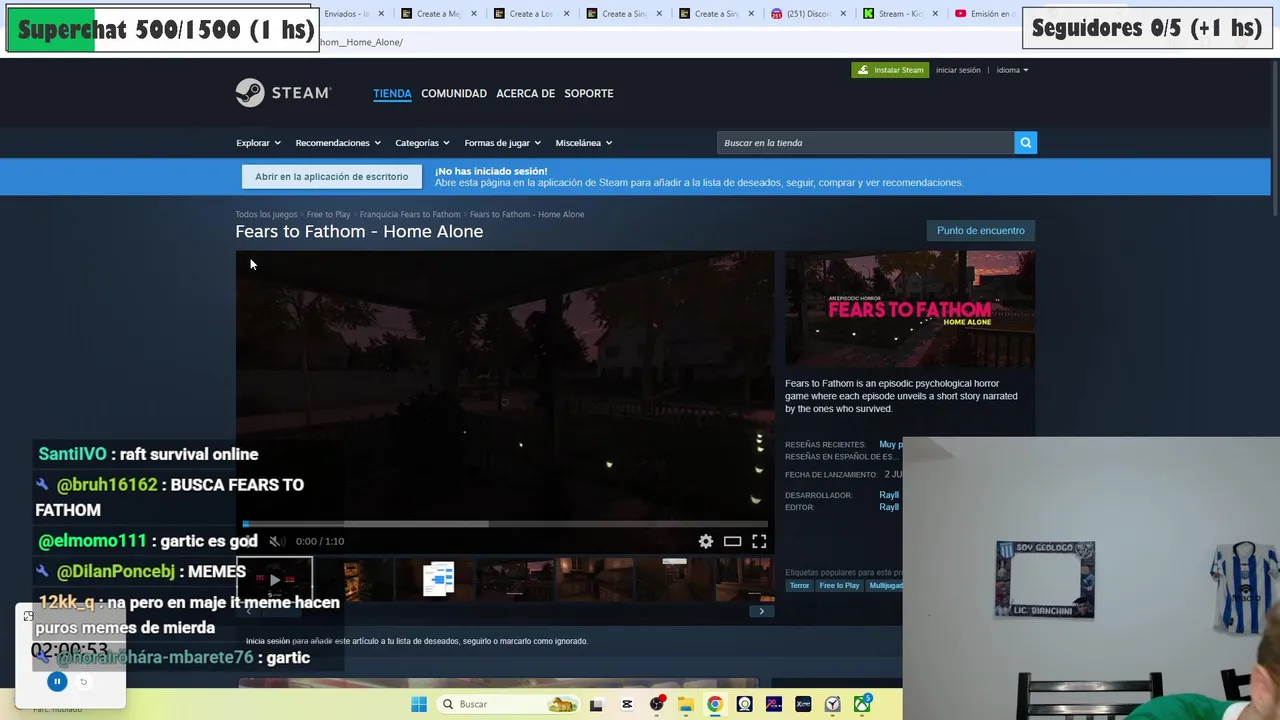Focus the Buscar en la tienda field
The image size is (1280, 720).
tap(865, 143)
